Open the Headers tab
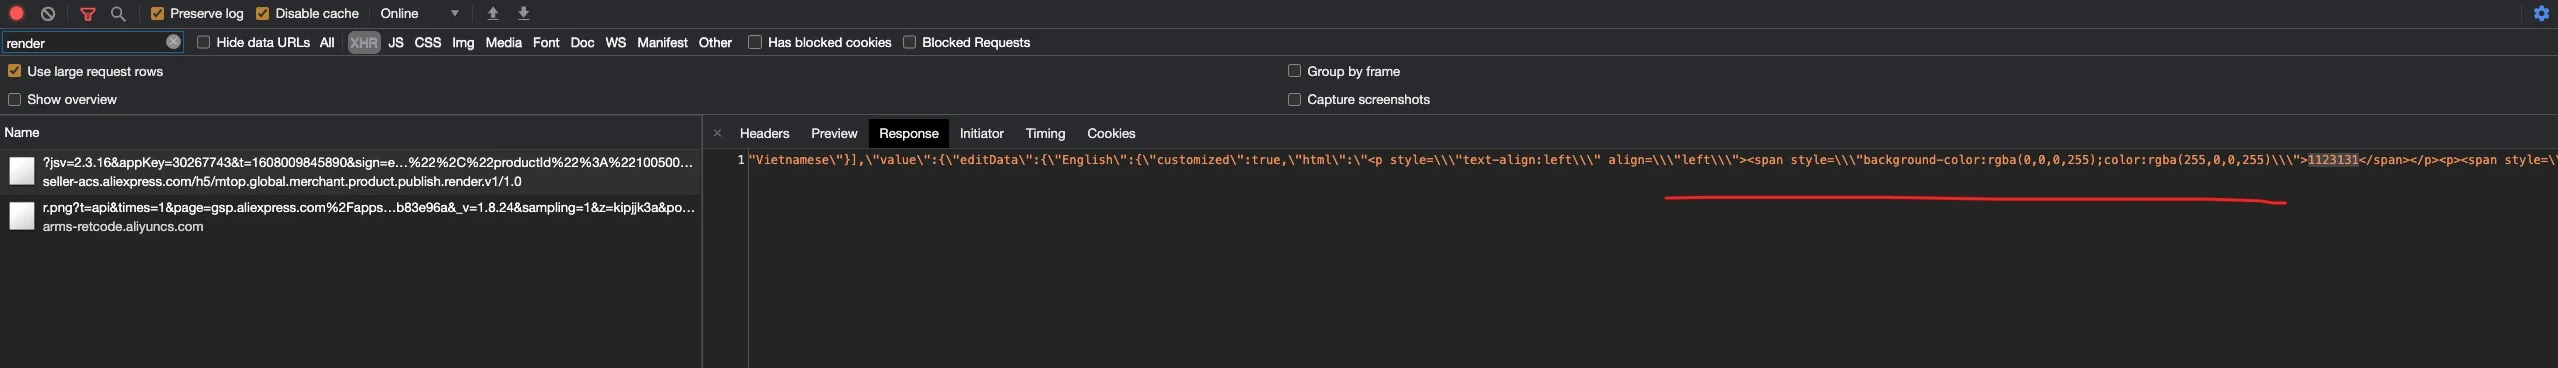 (765, 133)
